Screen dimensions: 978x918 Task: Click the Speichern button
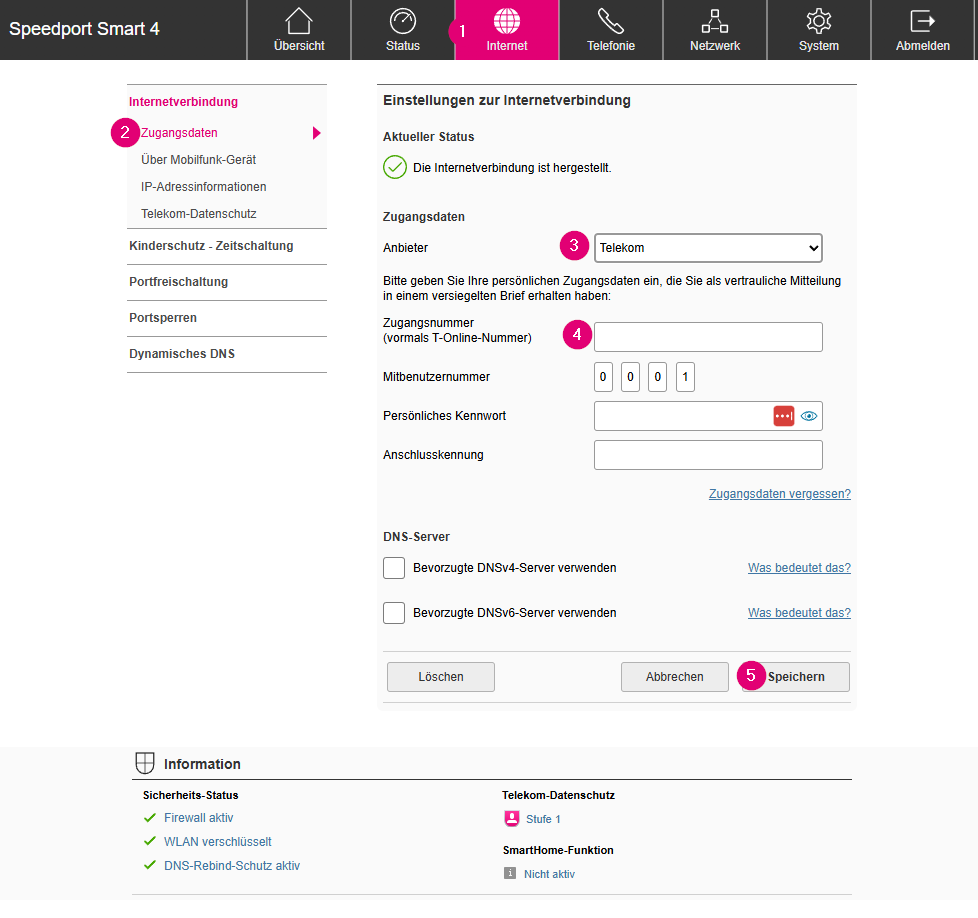(x=795, y=677)
